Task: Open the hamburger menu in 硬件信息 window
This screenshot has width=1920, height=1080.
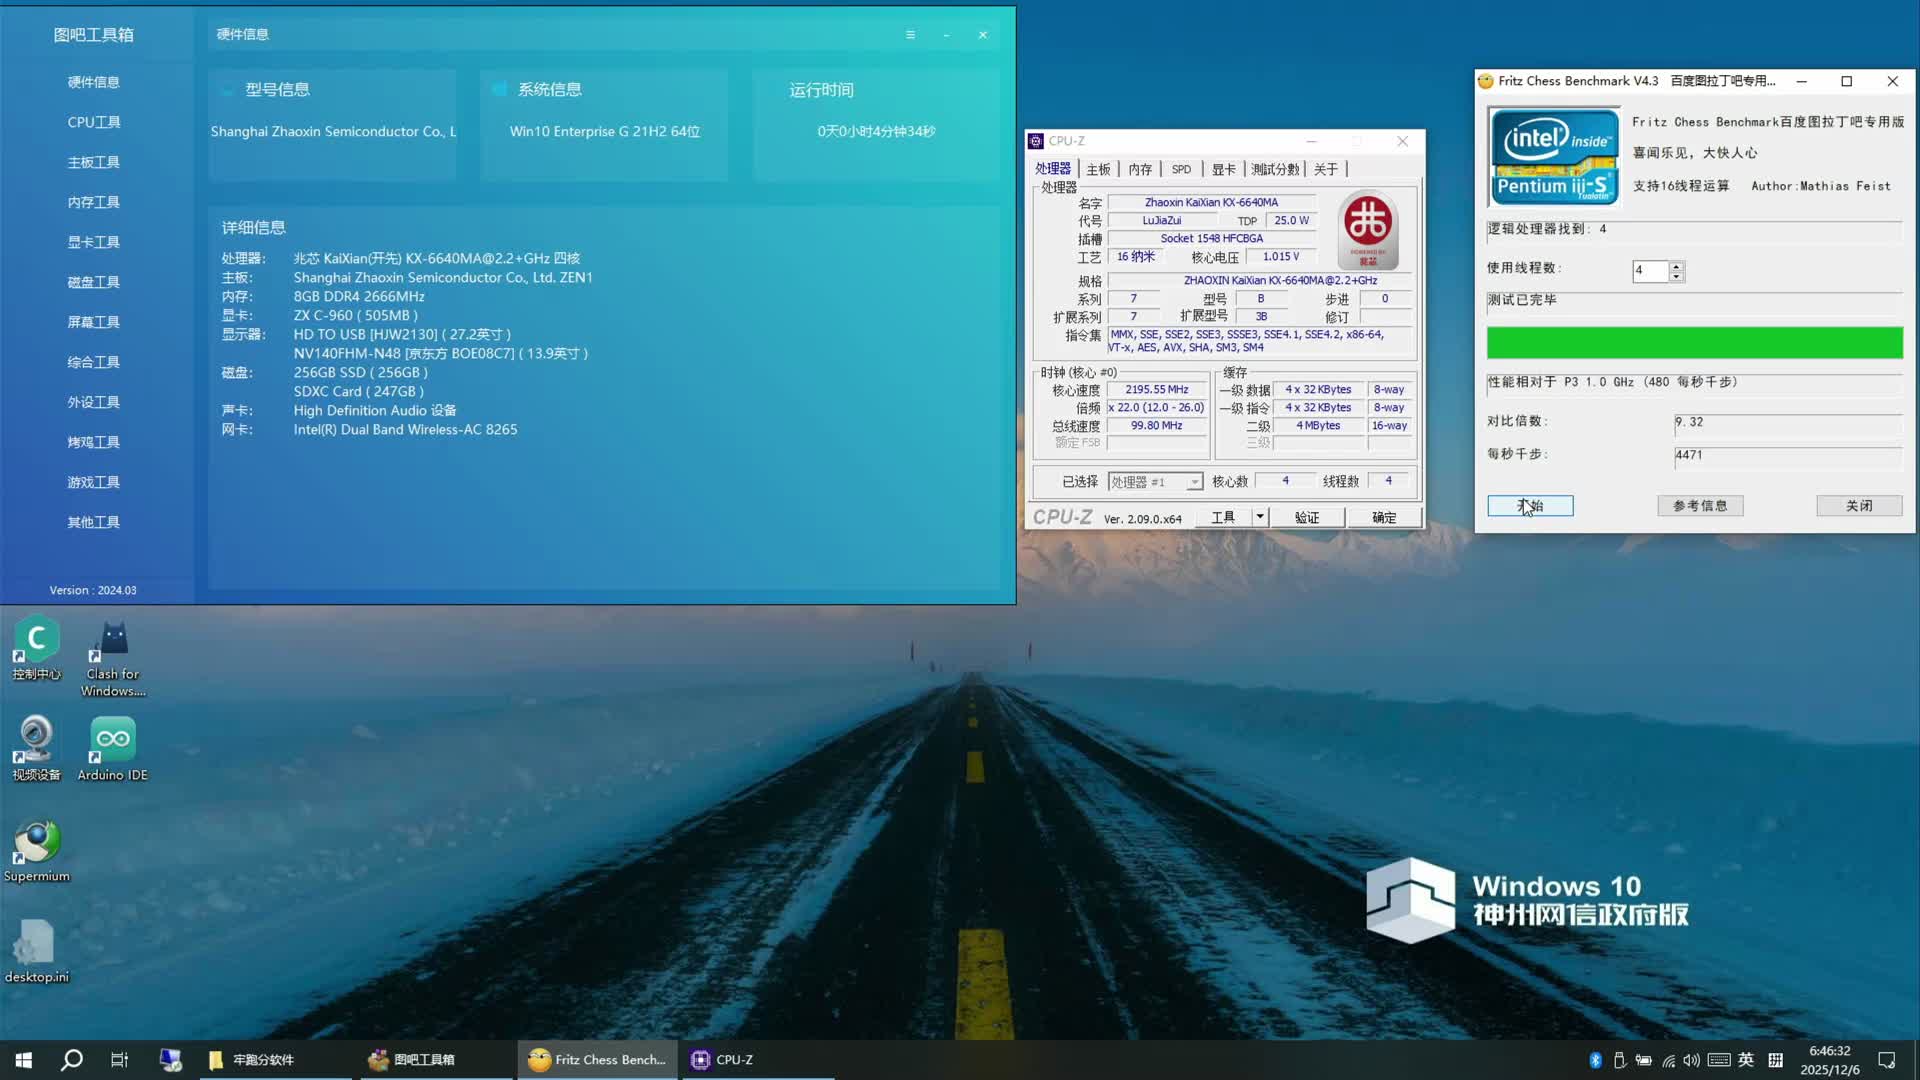Action: coord(910,34)
